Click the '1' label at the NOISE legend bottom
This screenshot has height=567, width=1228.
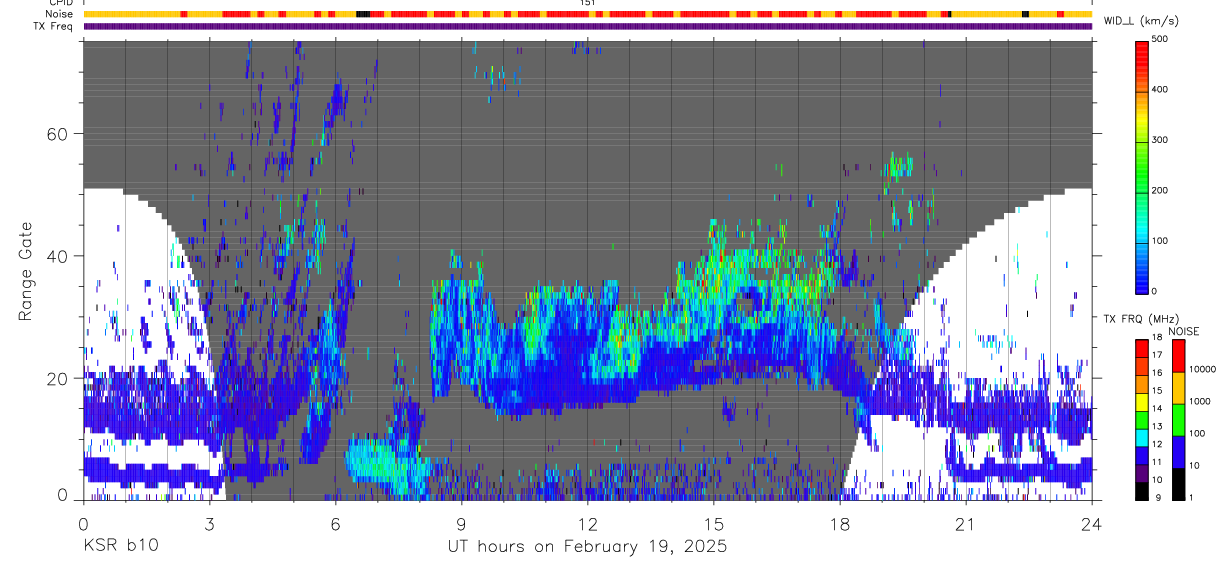click(x=1190, y=498)
